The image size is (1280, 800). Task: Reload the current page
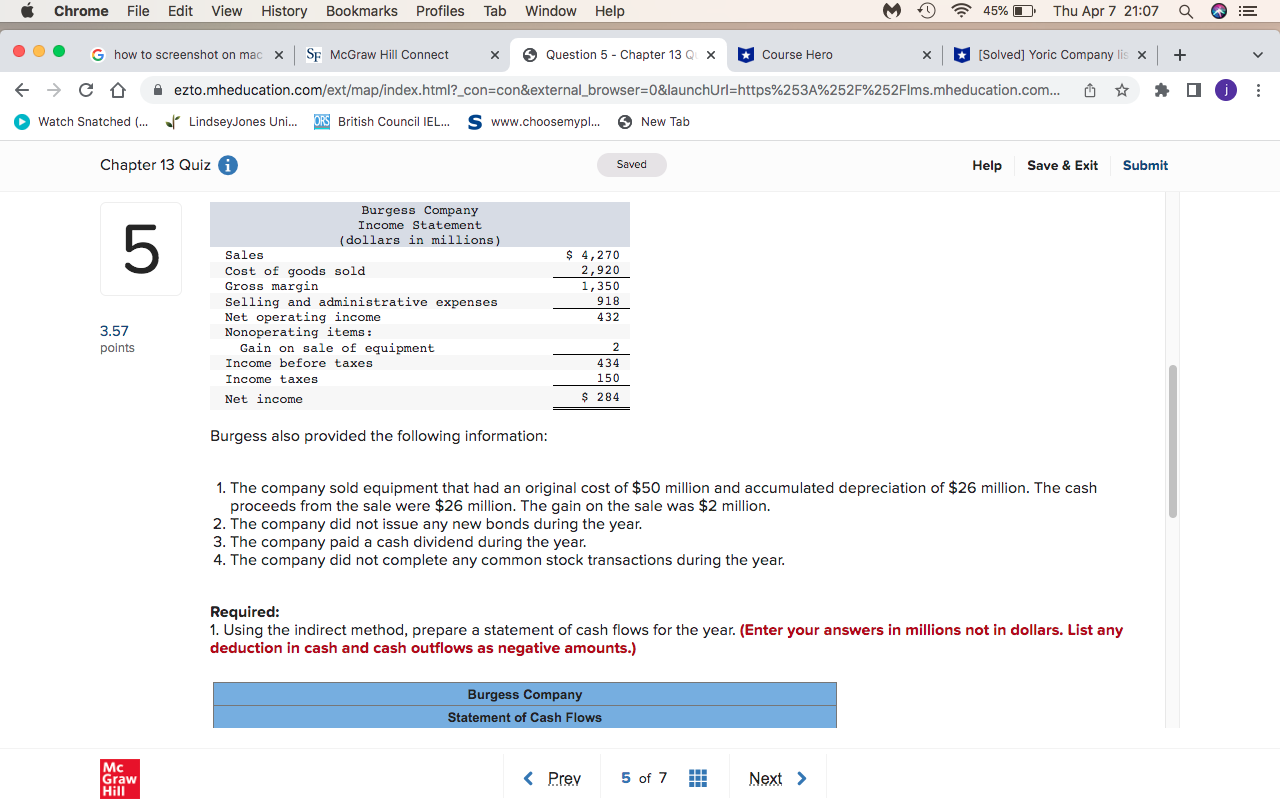pyautogui.click(x=85, y=89)
